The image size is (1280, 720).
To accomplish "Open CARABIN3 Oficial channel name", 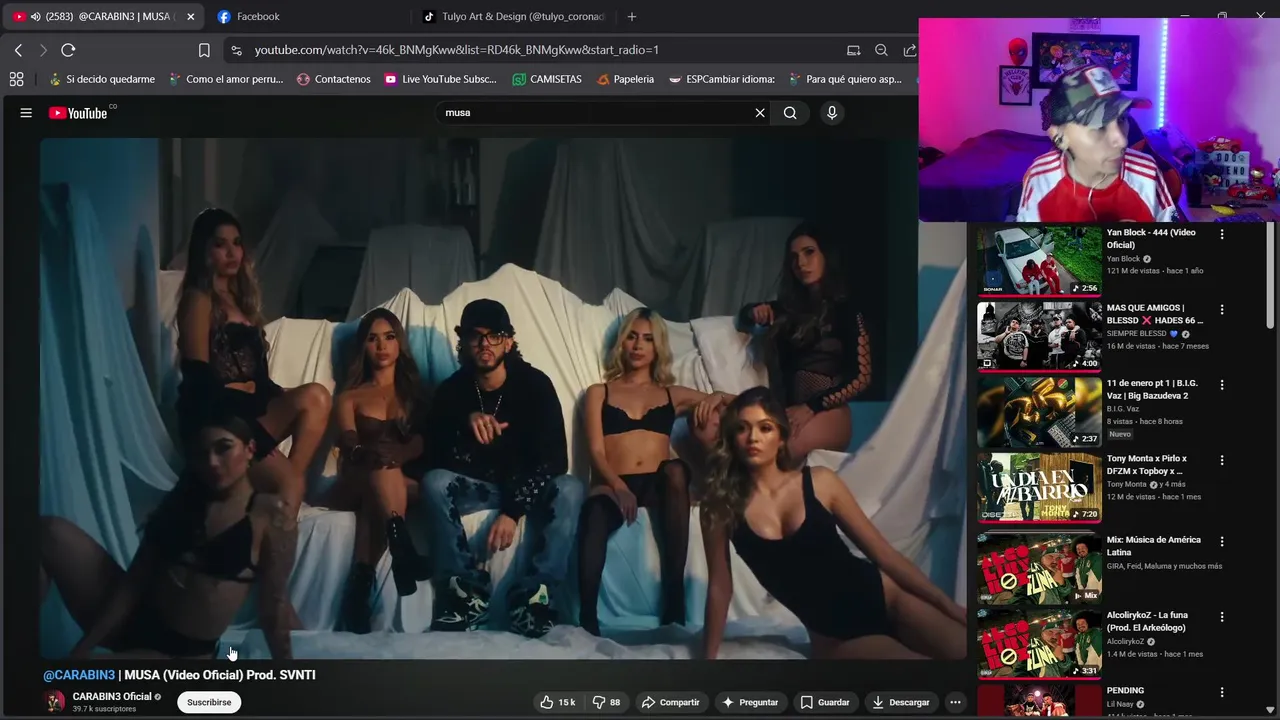I will [112, 696].
